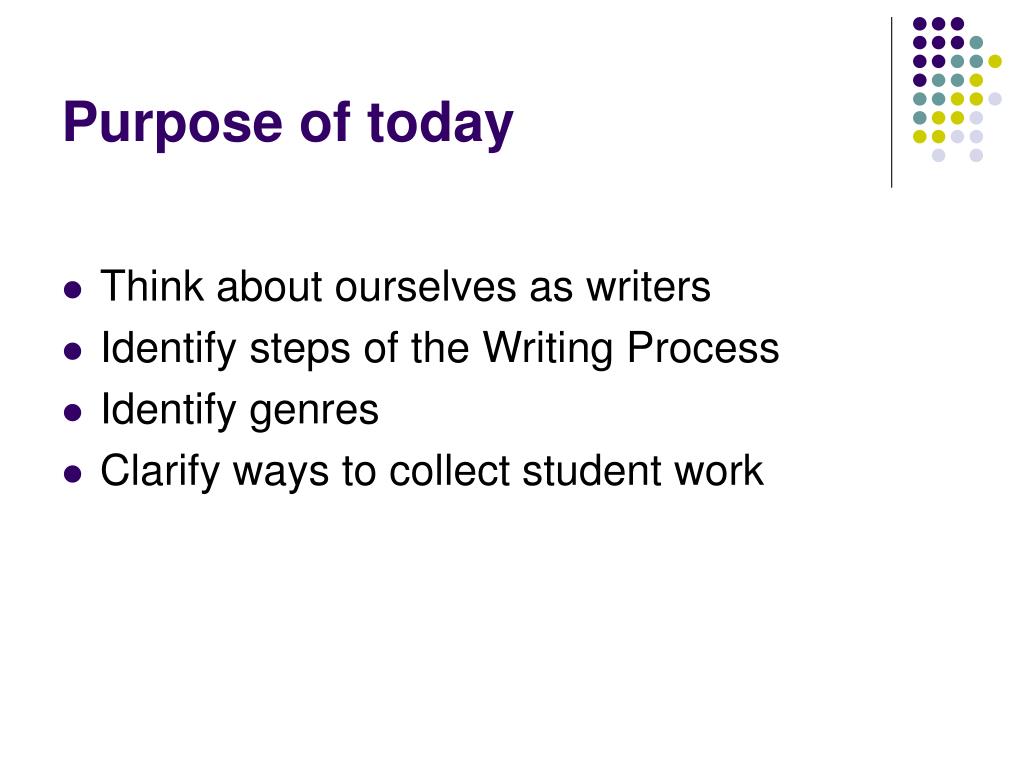Click the lone yellow dot at far right

point(995,61)
